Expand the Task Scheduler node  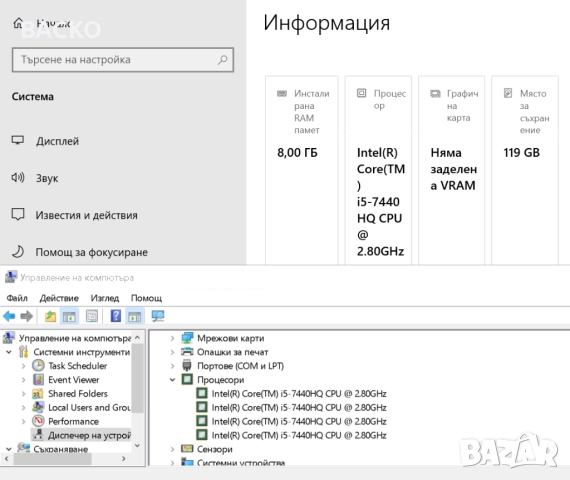pyautogui.click(x=24, y=366)
